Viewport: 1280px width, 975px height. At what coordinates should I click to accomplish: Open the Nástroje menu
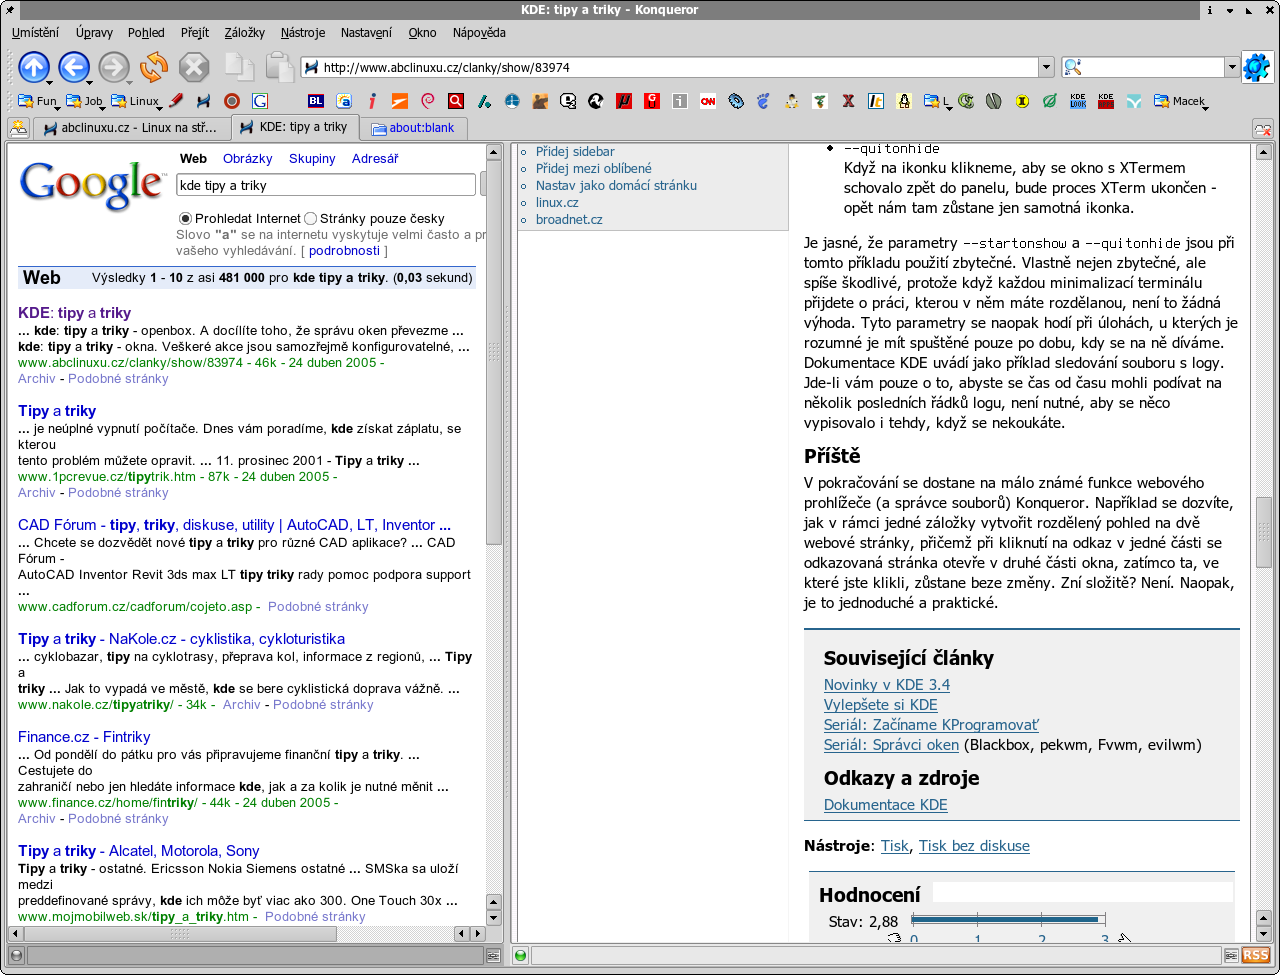click(303, 33)
